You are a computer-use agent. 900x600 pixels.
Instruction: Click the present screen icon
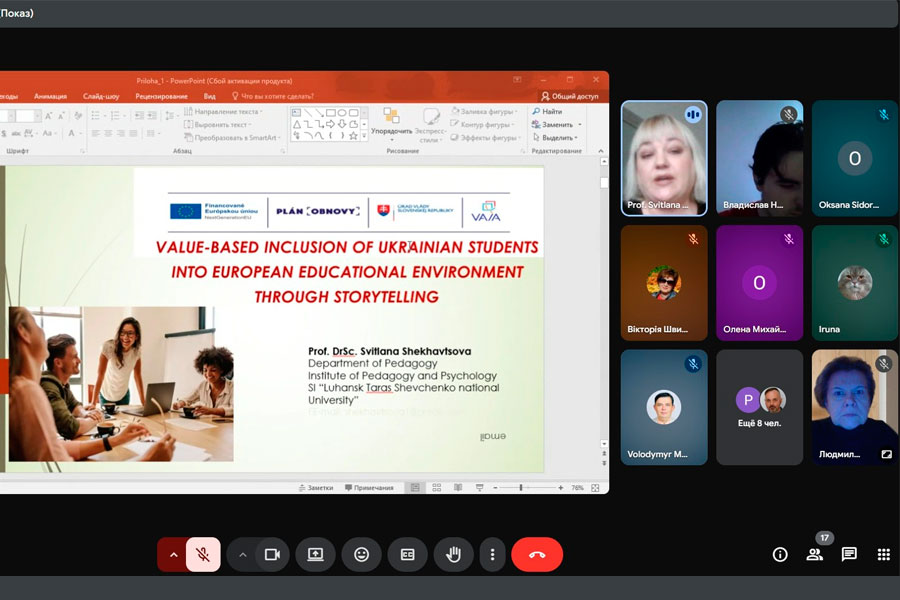(315, 554)
